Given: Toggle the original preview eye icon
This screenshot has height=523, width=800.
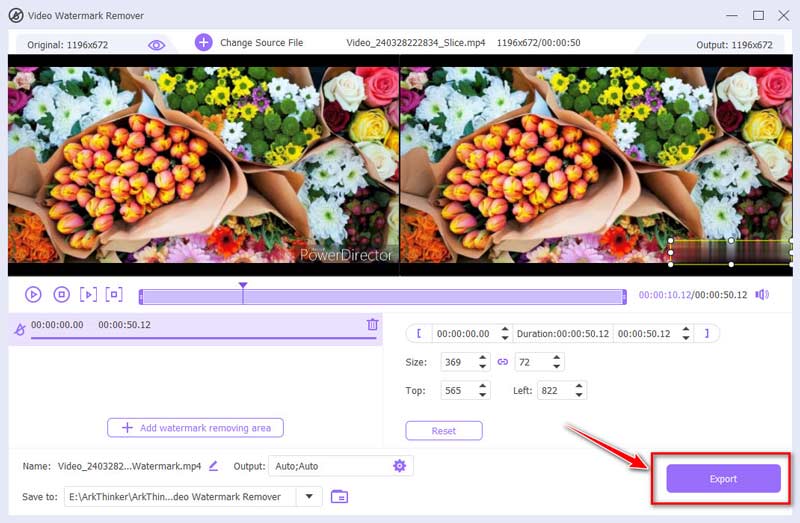Looking at the screenshot, I should [x=156, y=45].
